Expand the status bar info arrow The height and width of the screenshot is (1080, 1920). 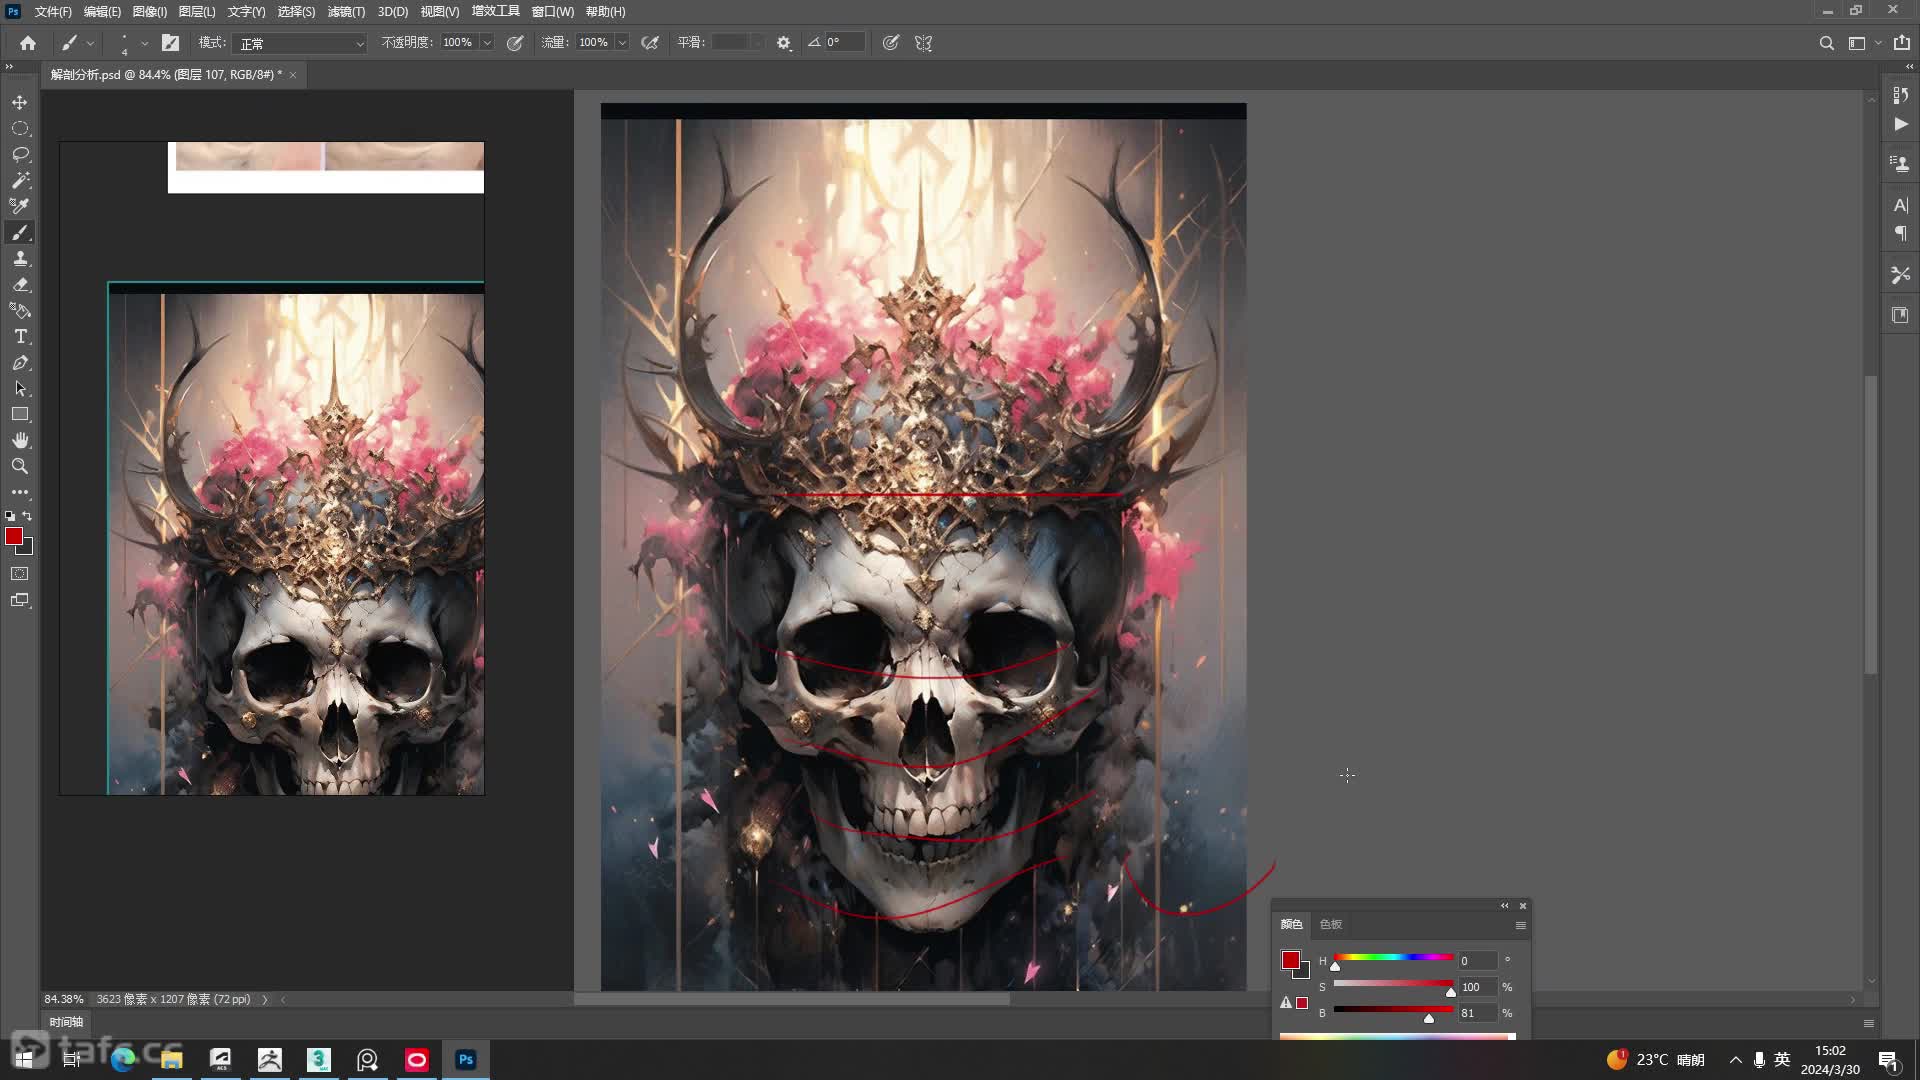pos(265,999)
